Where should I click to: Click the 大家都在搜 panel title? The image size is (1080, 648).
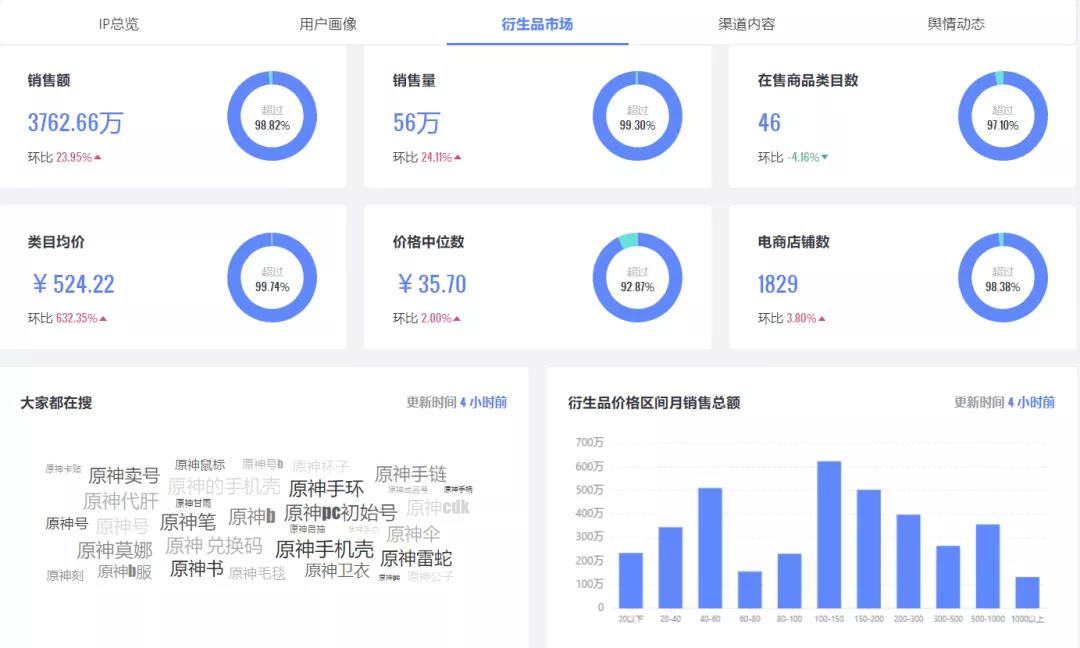[x=56, y=403]
